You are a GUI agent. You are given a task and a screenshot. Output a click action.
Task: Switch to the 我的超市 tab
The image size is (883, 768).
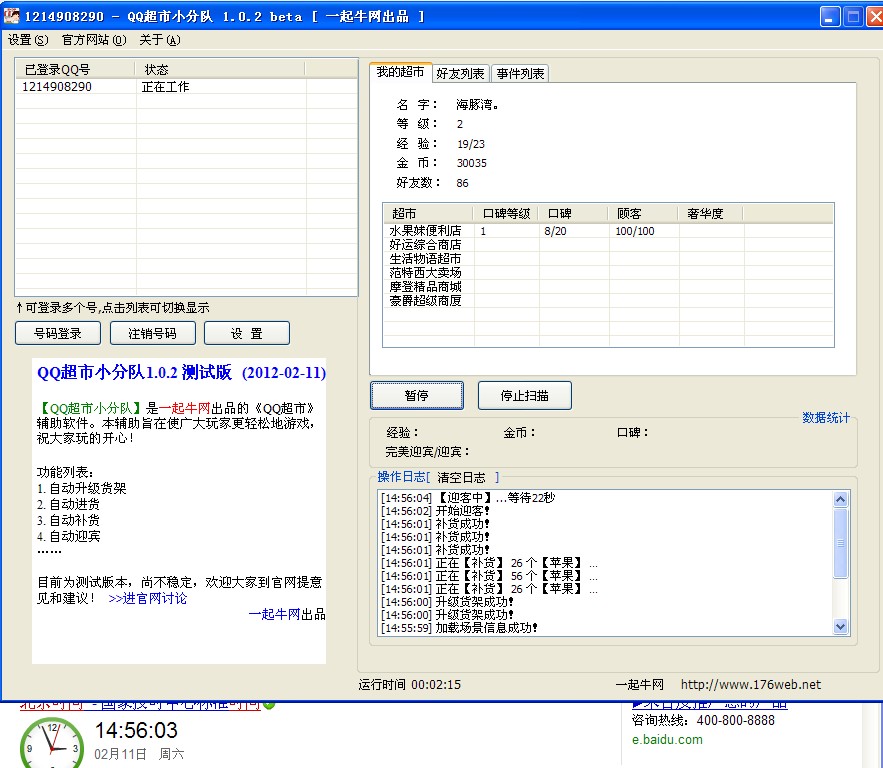pyautogui.click(x=400, y=72)
